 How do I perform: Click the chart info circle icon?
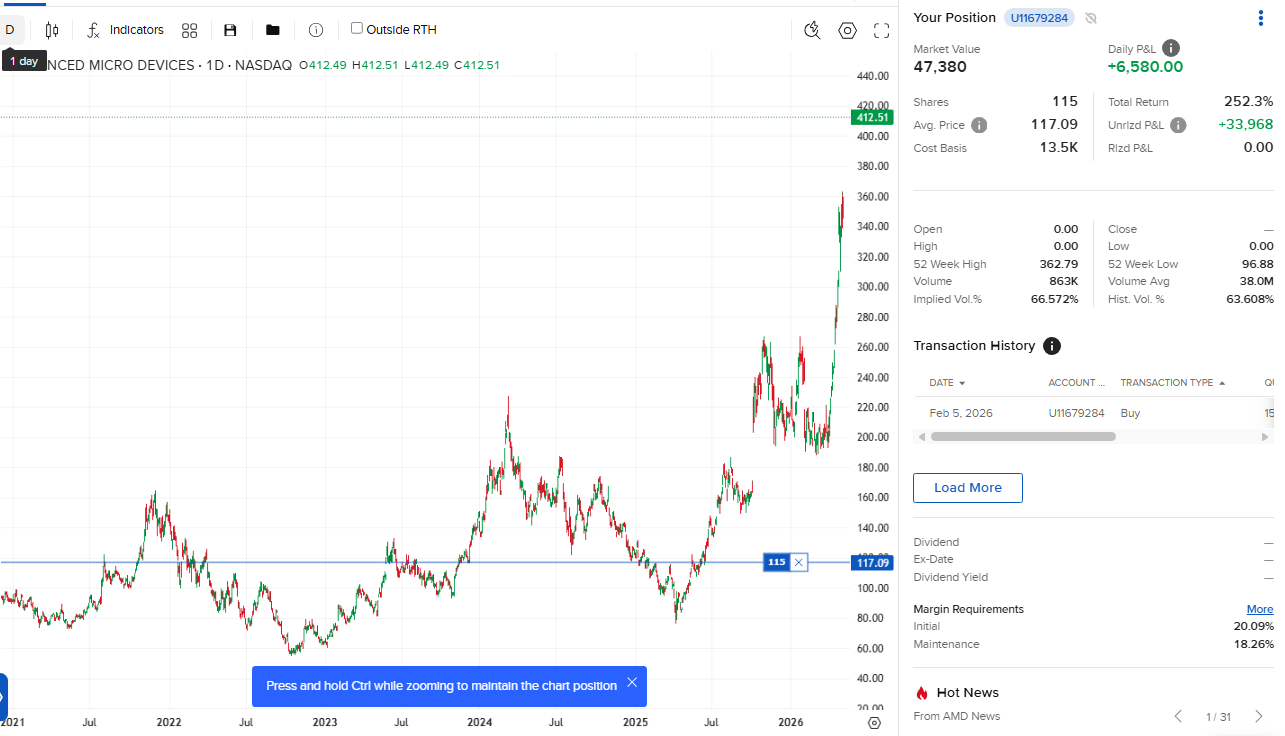click(316, 30)
